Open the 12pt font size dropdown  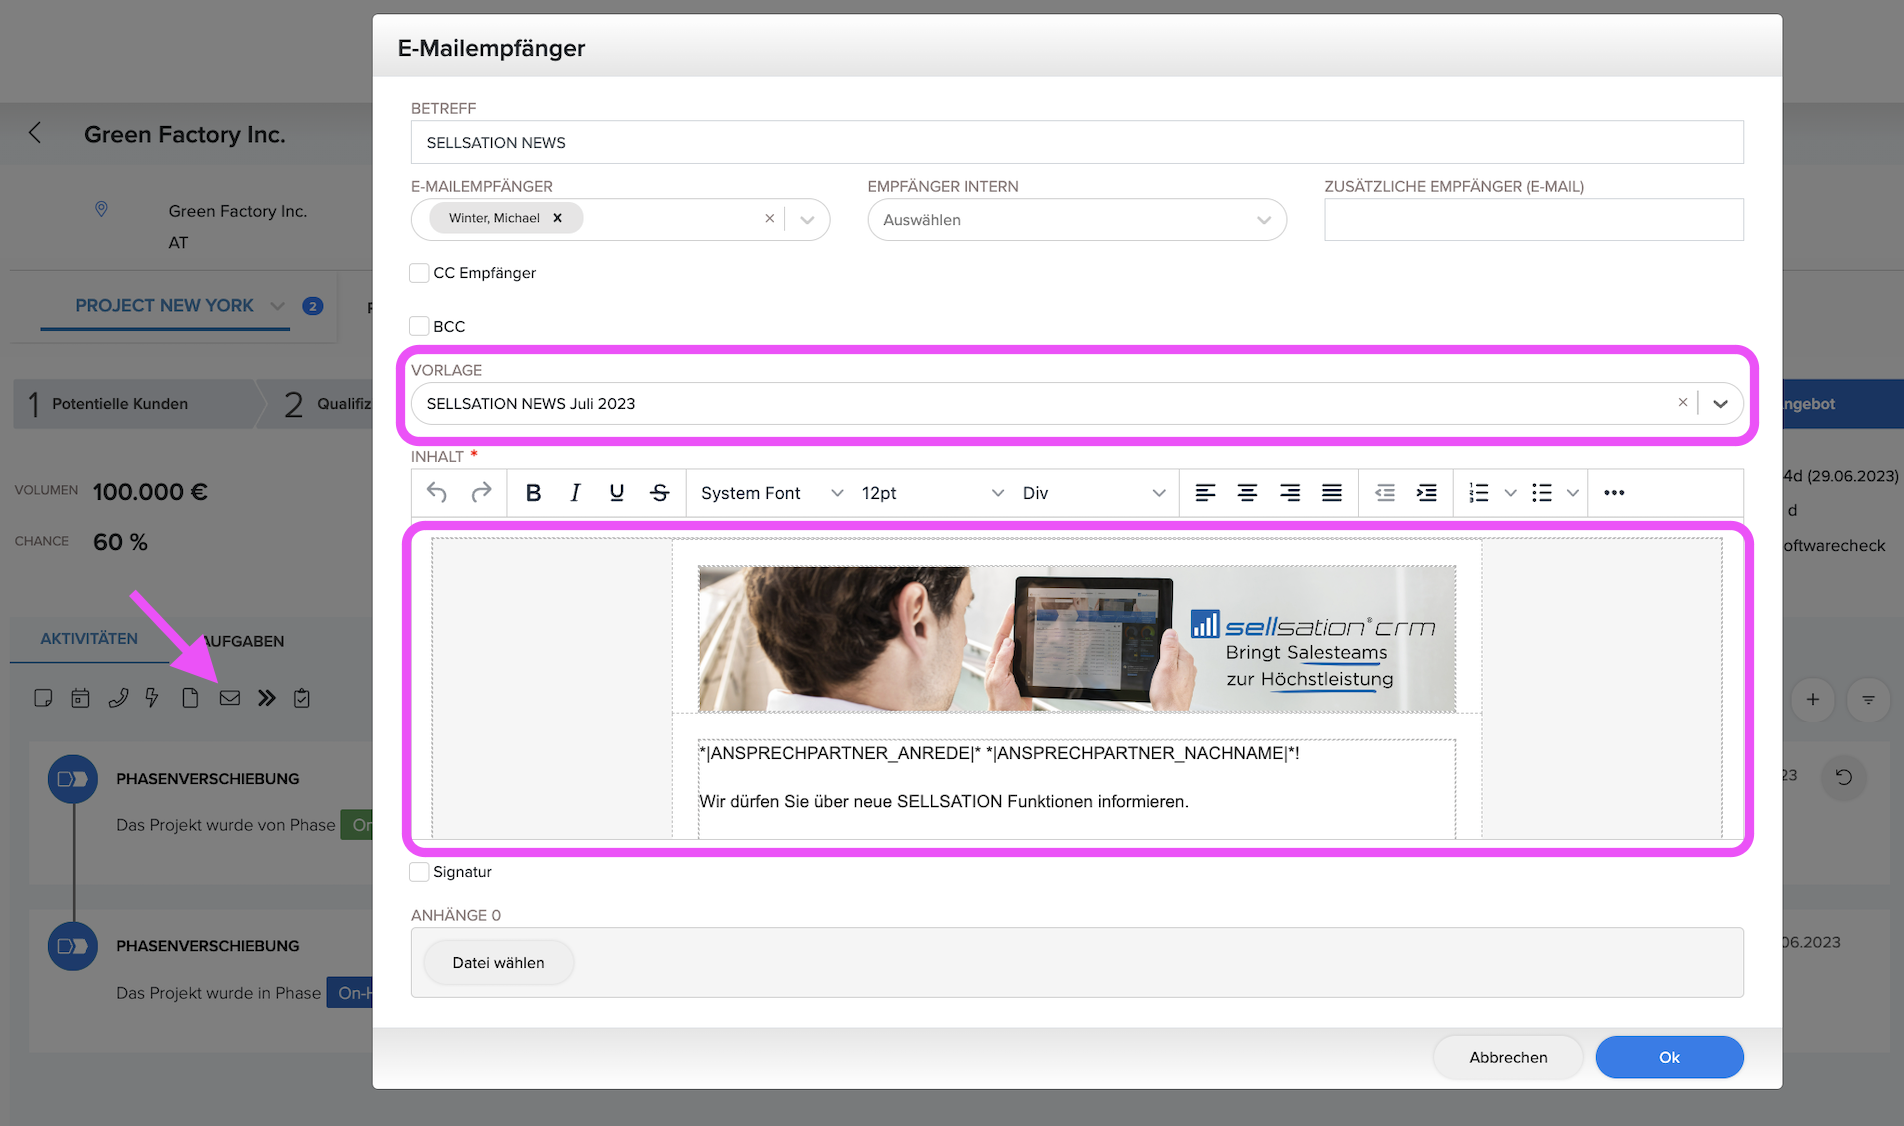[x=932, y=492]
